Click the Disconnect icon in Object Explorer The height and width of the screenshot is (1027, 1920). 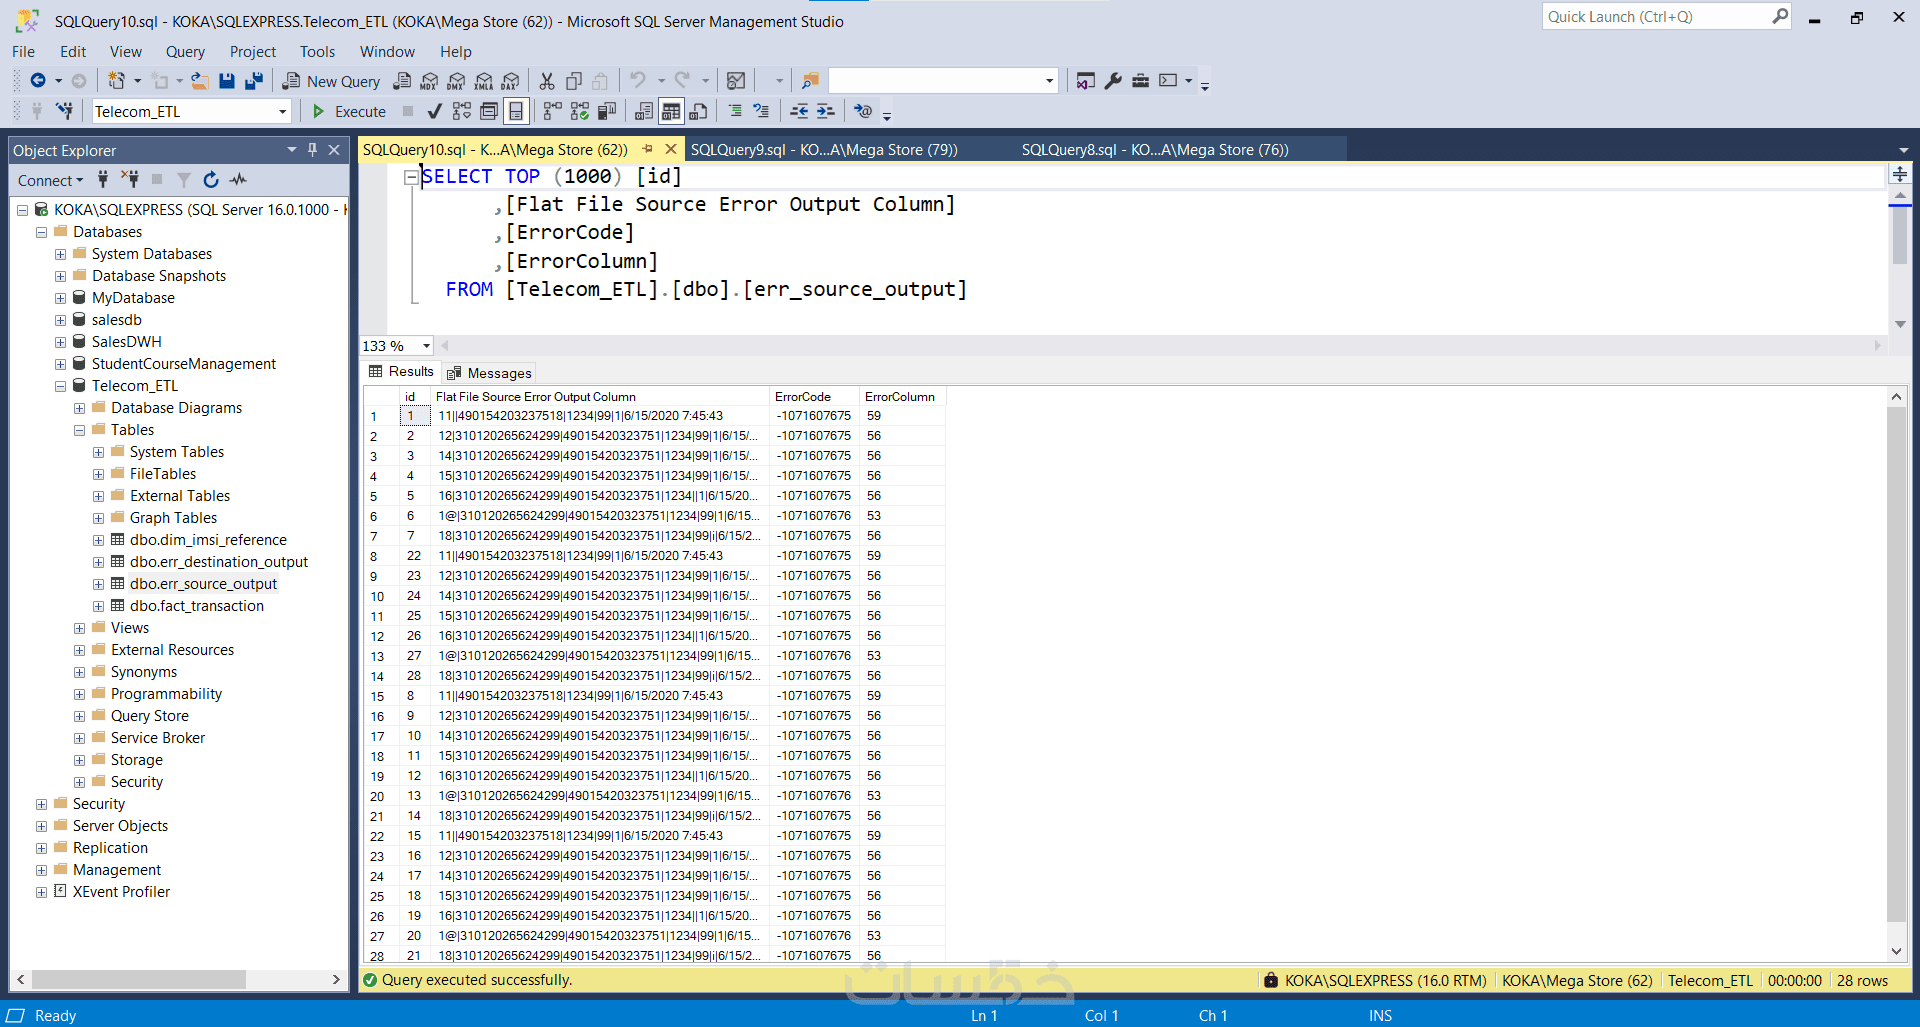point(130,180)
